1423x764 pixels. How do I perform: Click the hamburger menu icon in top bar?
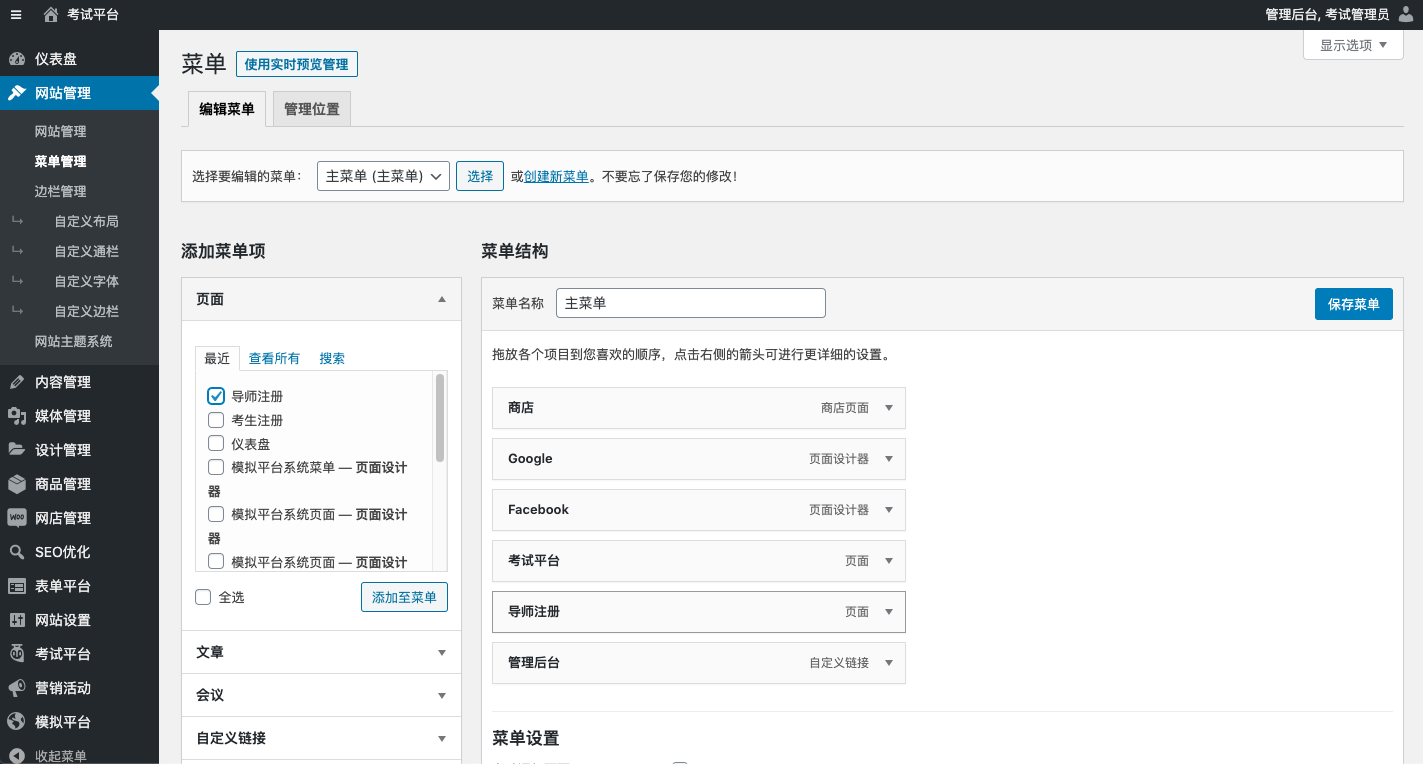tap(16, 14)
